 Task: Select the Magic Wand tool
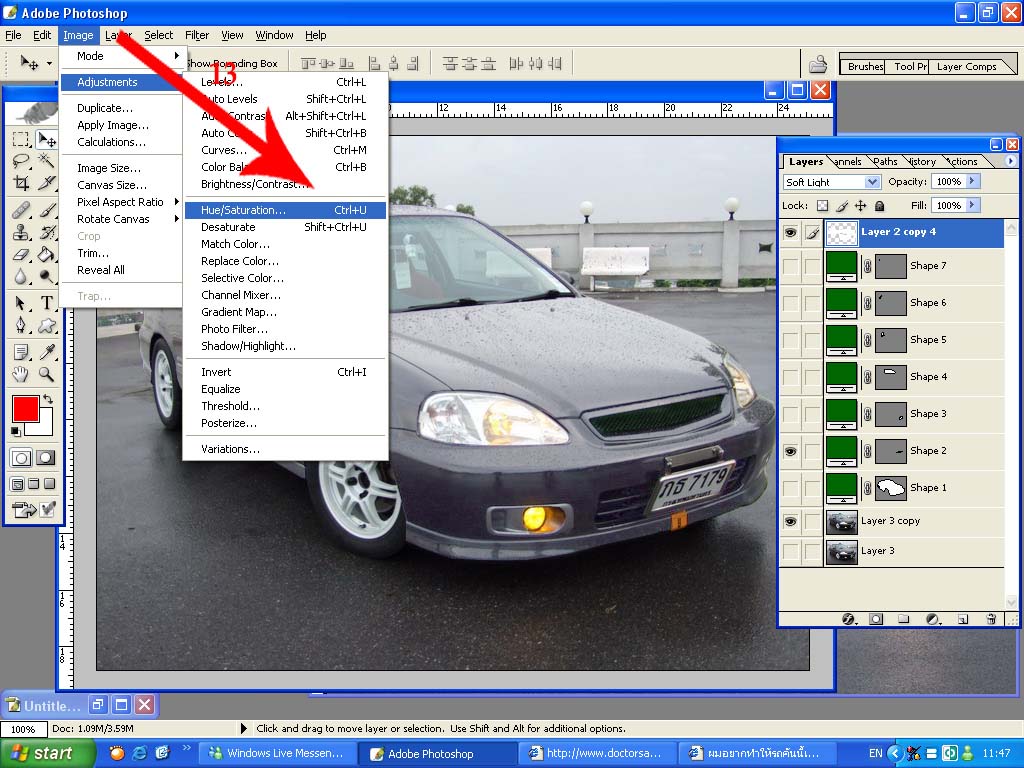tap(46, 161)
